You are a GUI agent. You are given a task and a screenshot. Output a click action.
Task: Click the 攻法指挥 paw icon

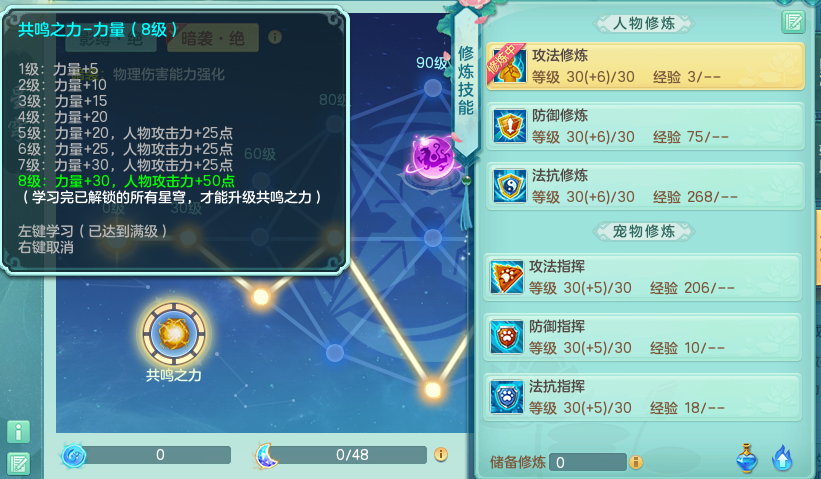(x=506, y=277)
